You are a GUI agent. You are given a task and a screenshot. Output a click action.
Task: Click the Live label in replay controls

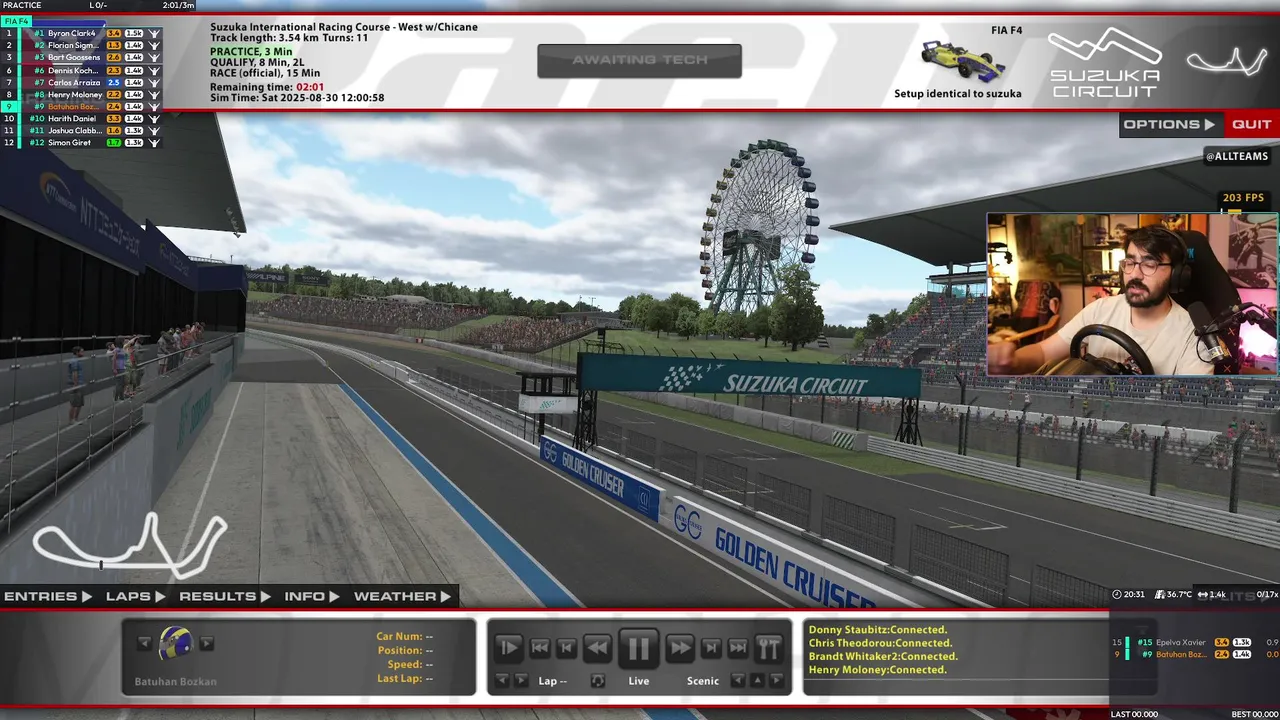(638, 681)
